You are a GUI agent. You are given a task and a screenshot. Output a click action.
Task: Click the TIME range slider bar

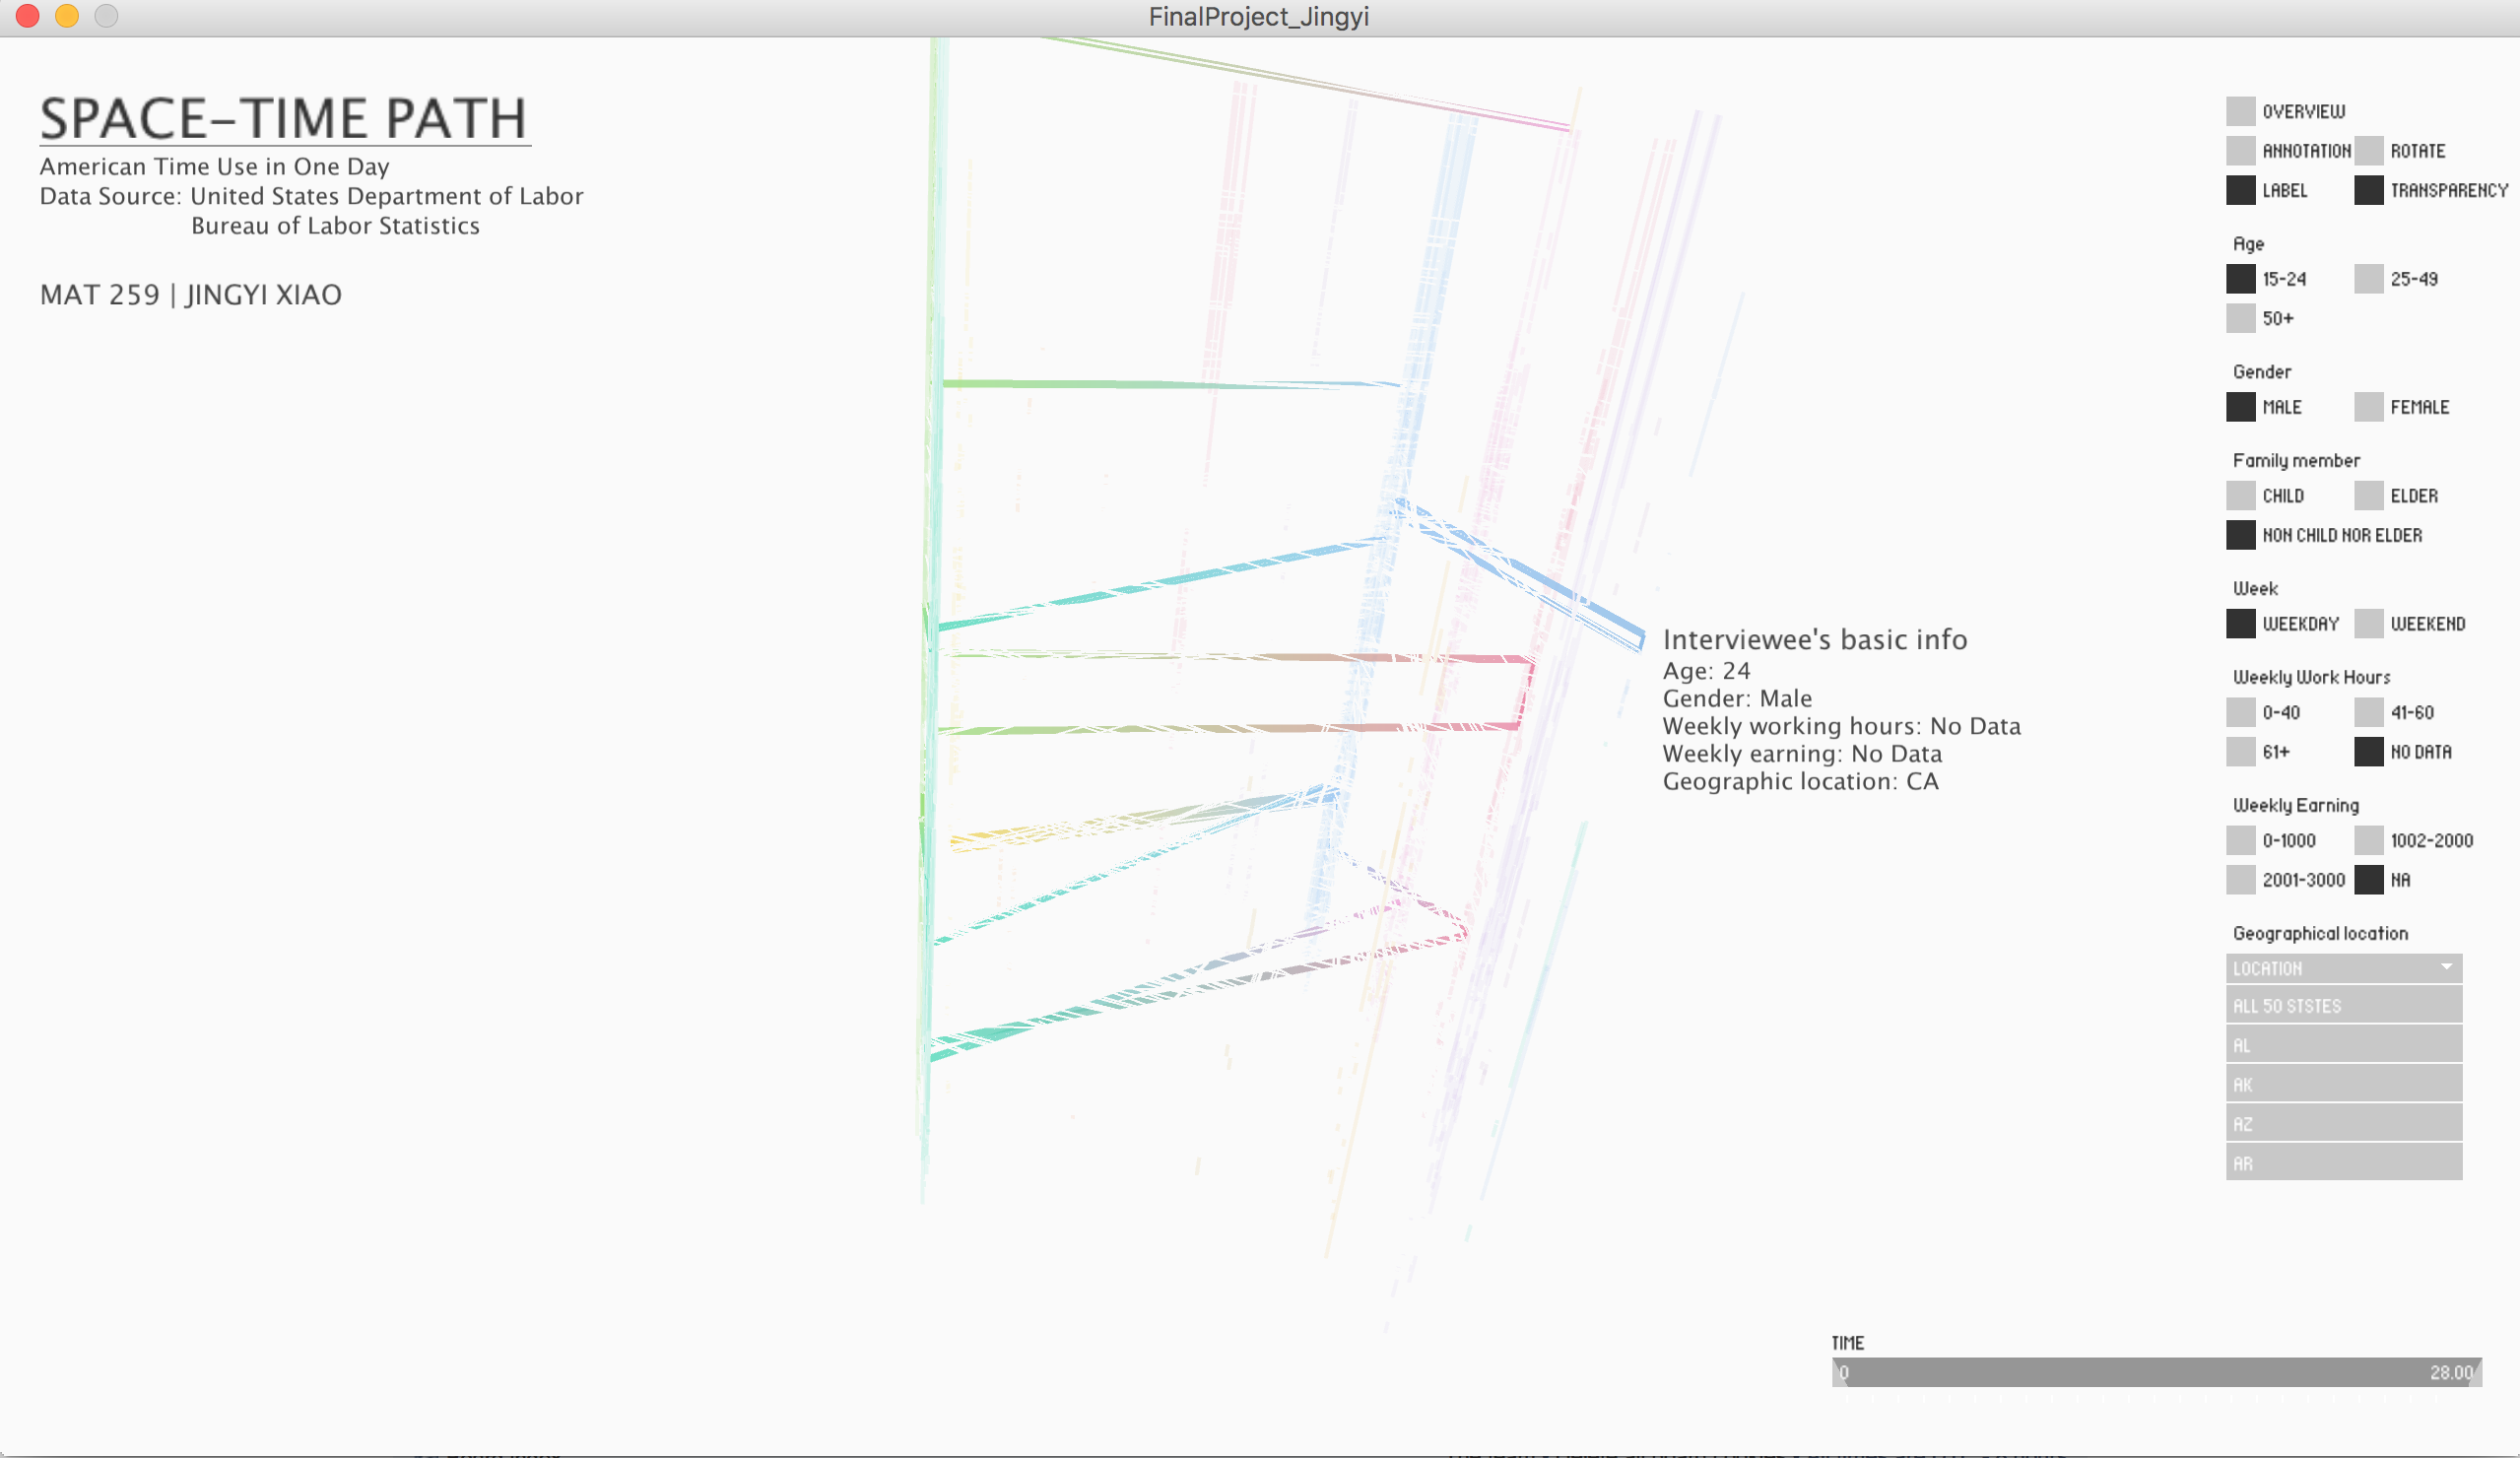pos(2156,1372)
